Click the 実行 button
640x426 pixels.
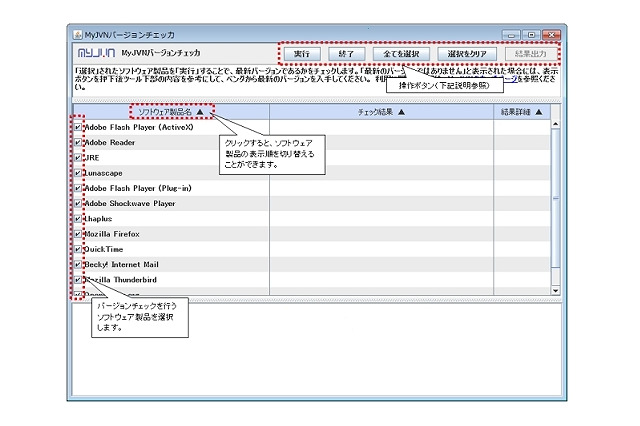302,53
